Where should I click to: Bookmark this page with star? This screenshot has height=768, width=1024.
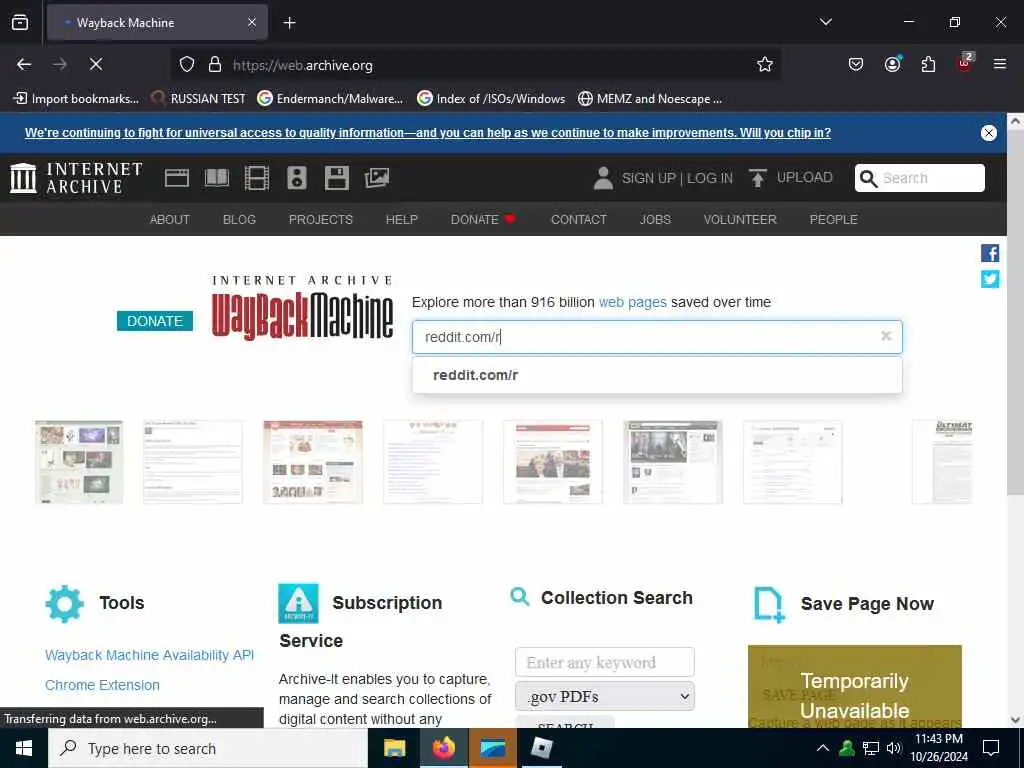765,64
